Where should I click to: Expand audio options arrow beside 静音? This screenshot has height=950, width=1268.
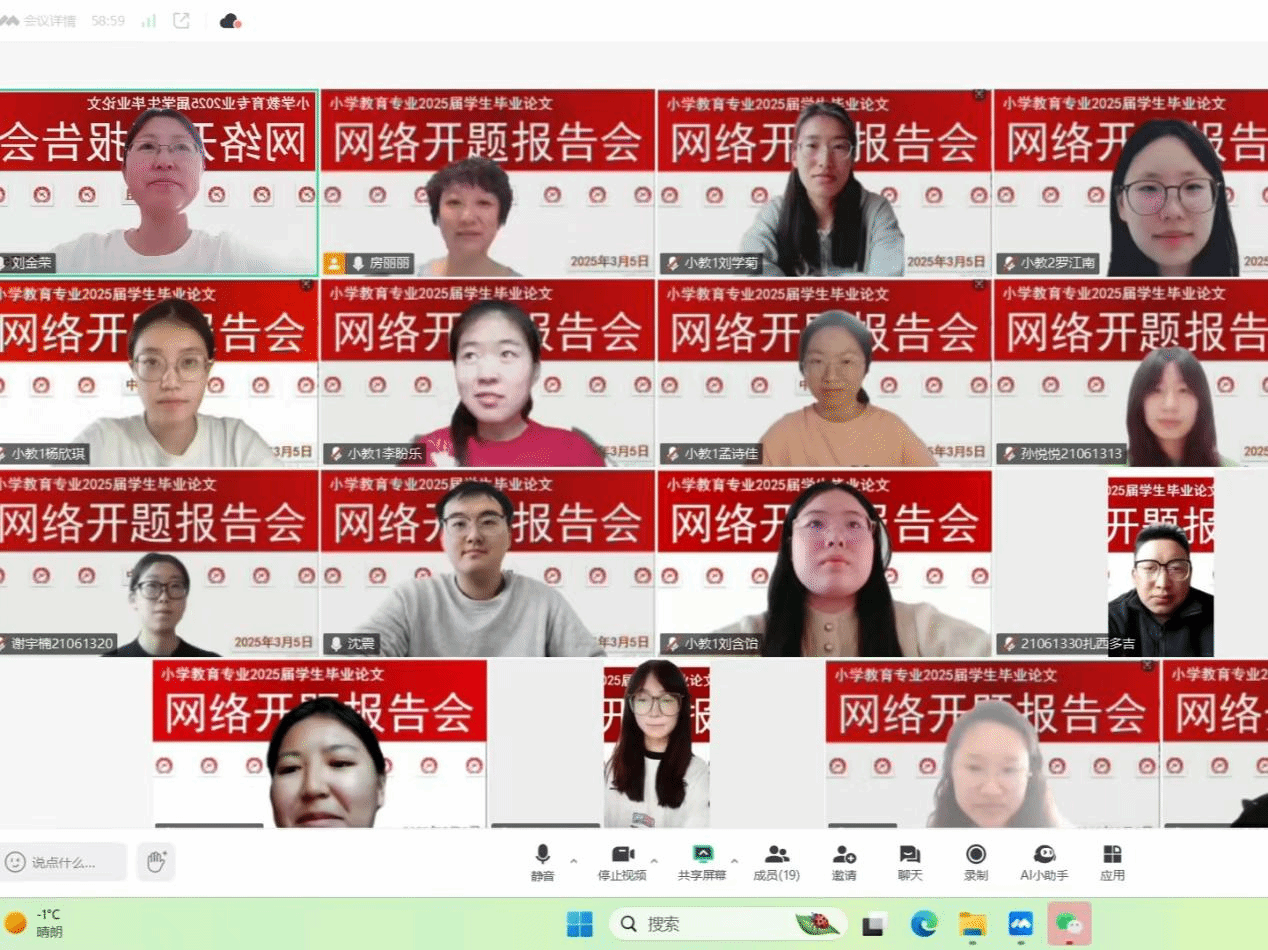pos(574,860)
